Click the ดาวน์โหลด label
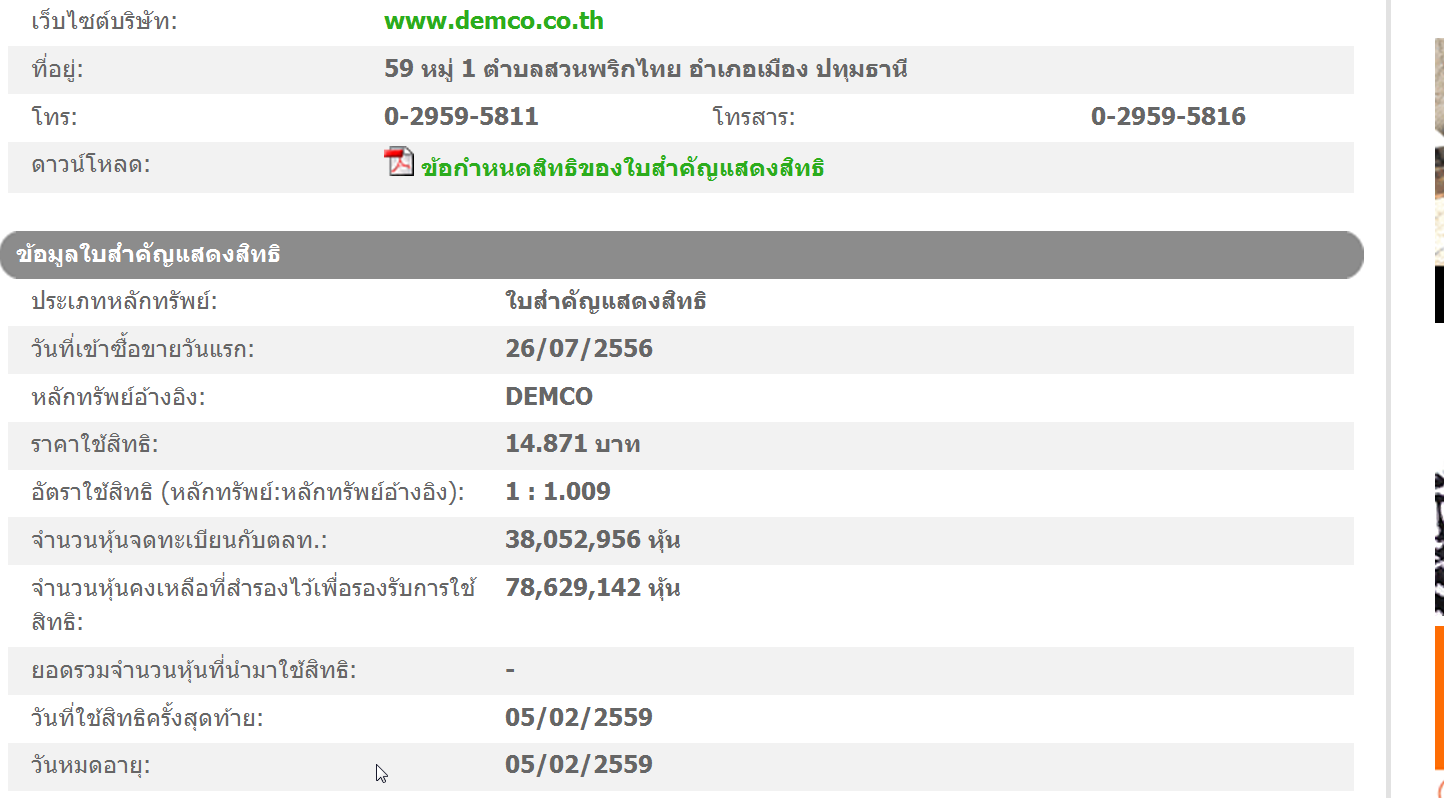 (90, 165)
